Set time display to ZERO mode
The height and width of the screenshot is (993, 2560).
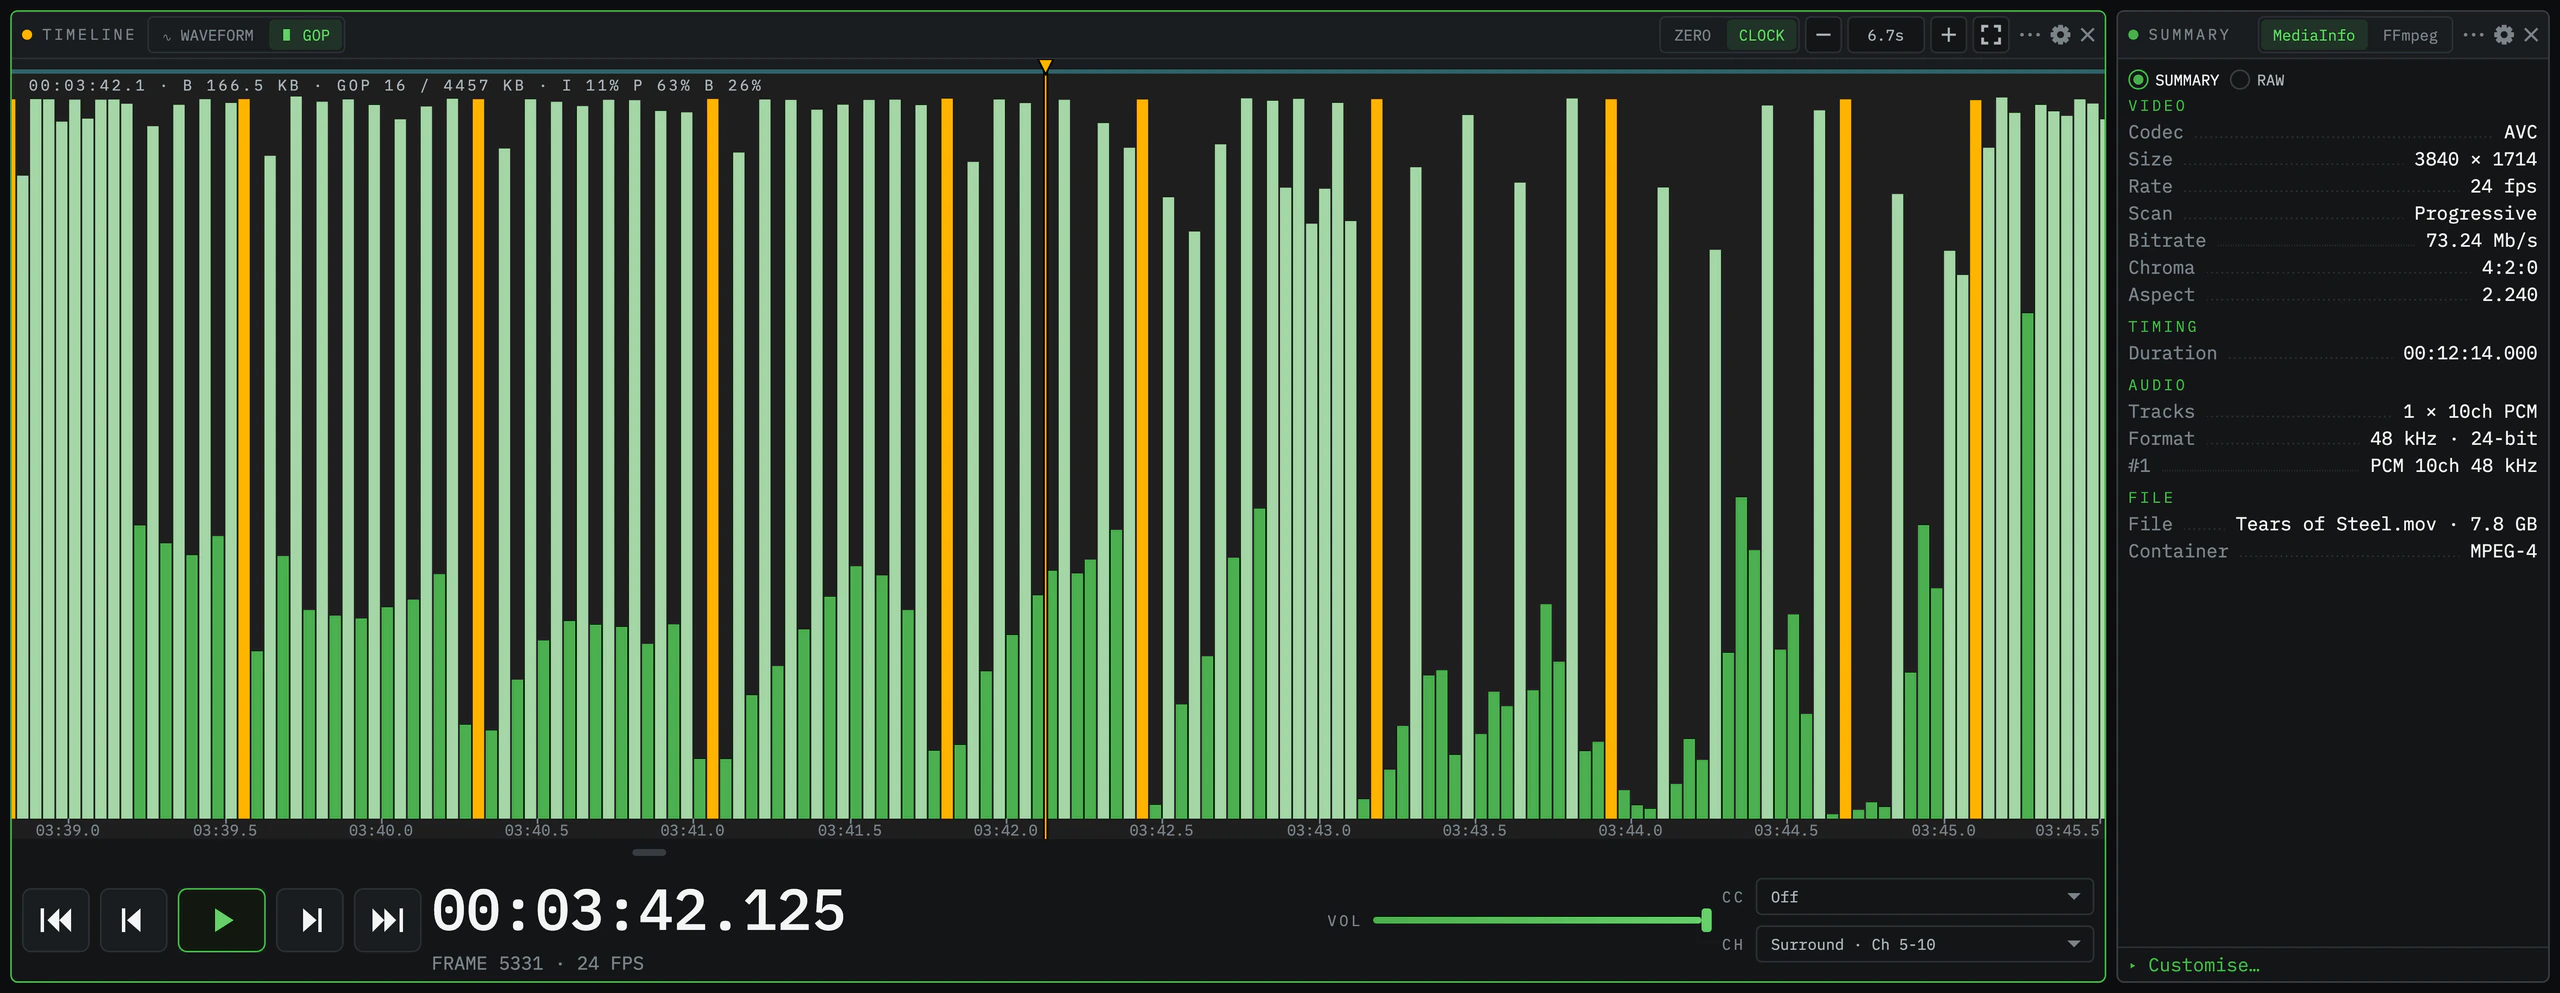click(x=1692, y=35)
